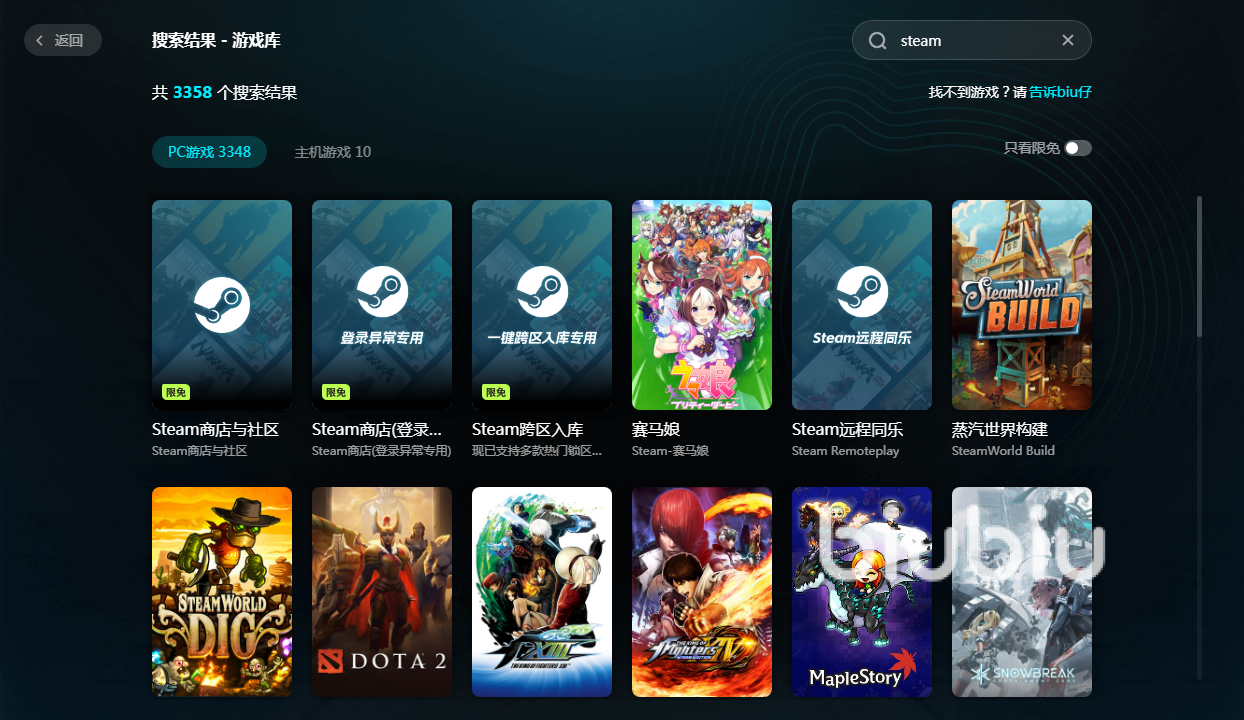Switch to the PC游戏 3348 tab

tap(209, 152)
